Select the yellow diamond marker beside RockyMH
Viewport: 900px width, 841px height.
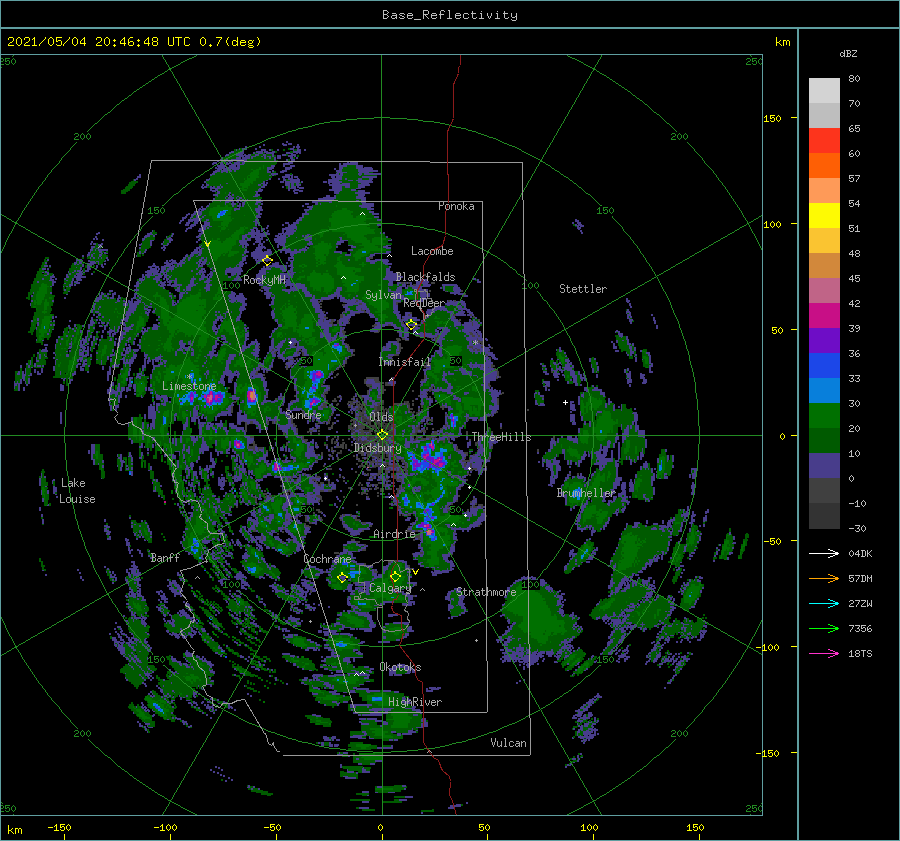coord(267,261)
